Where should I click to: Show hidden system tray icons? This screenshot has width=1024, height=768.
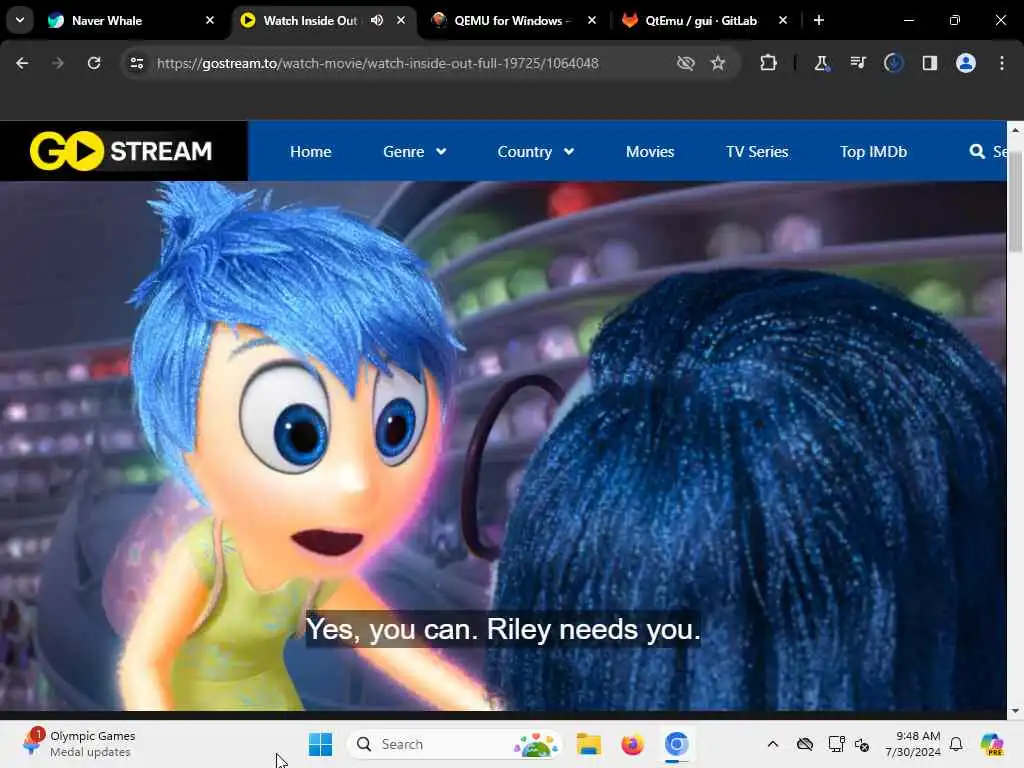coord(773,744)
